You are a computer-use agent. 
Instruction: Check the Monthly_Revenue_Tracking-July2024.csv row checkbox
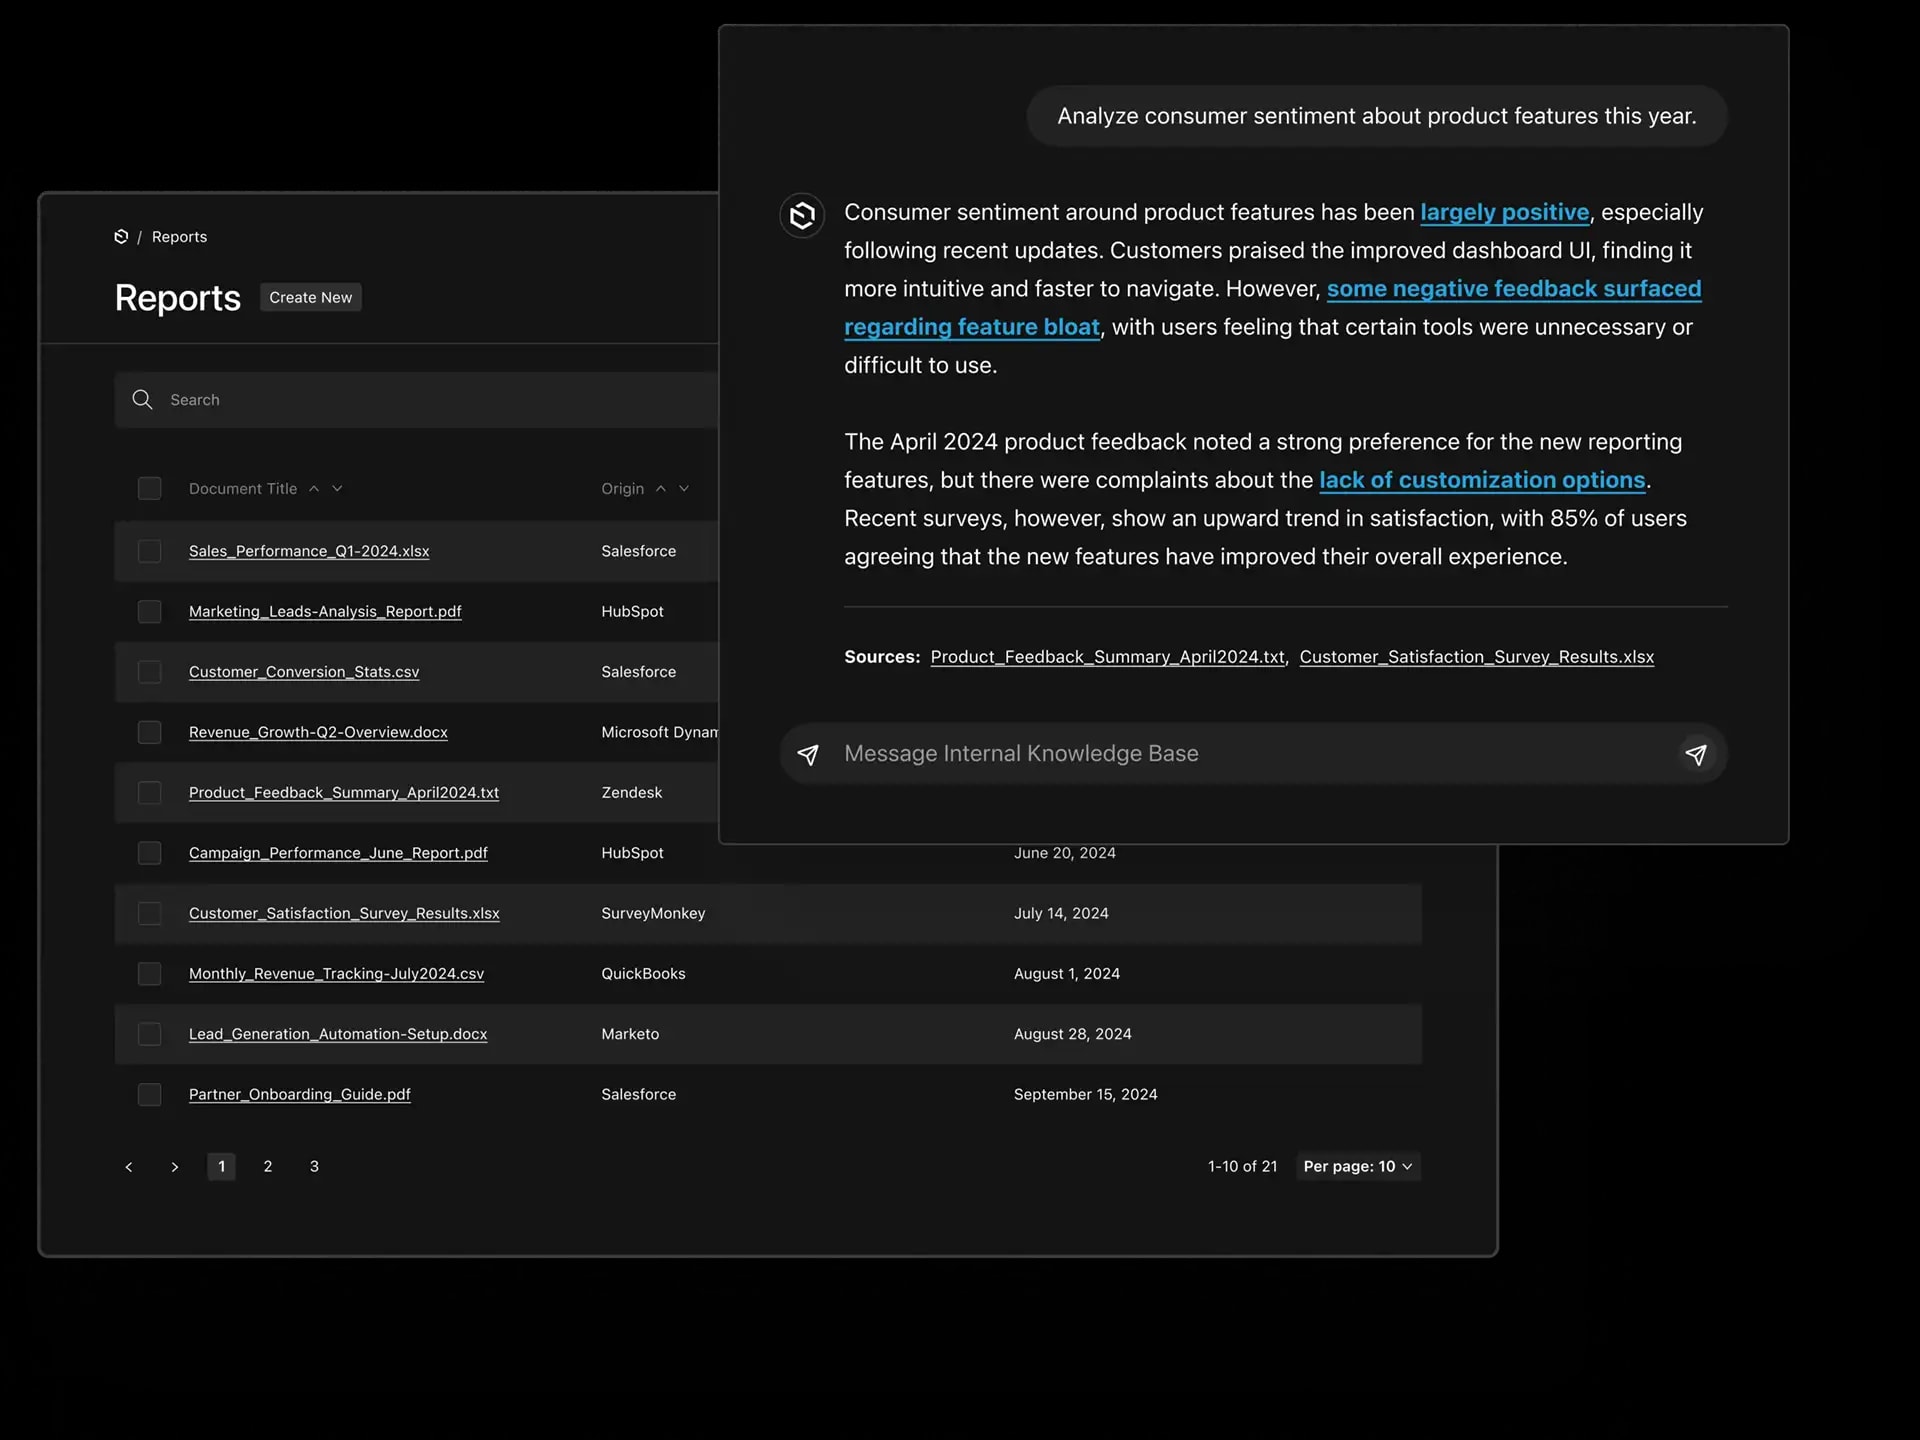point(150,974)
